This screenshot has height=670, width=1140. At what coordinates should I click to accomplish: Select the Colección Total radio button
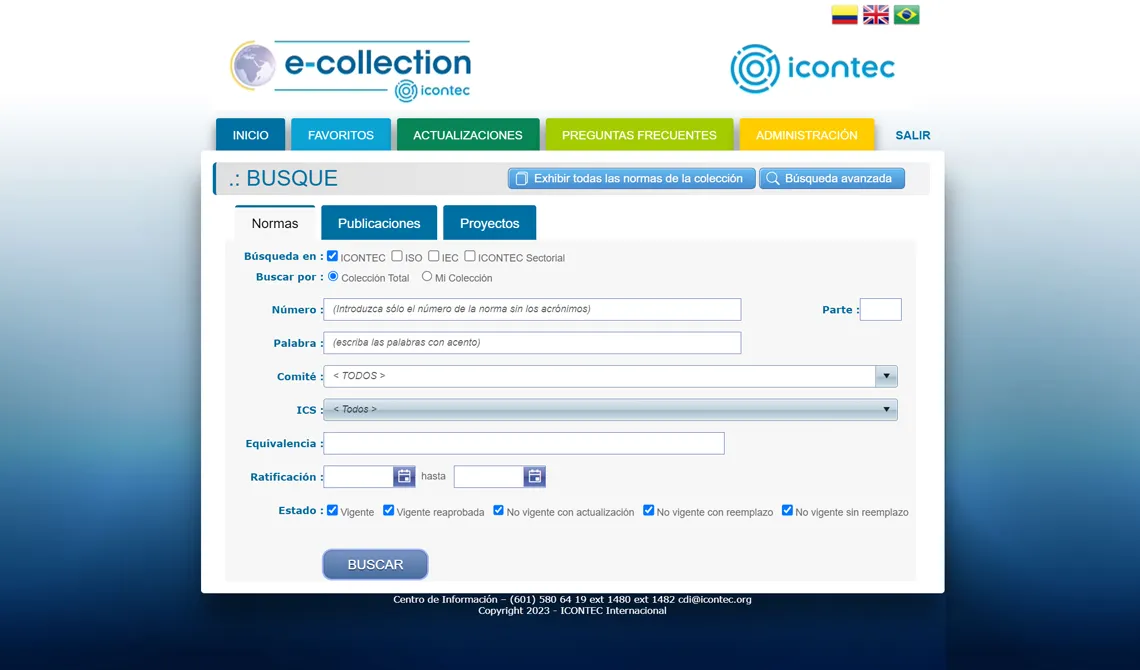pos(333,276)
